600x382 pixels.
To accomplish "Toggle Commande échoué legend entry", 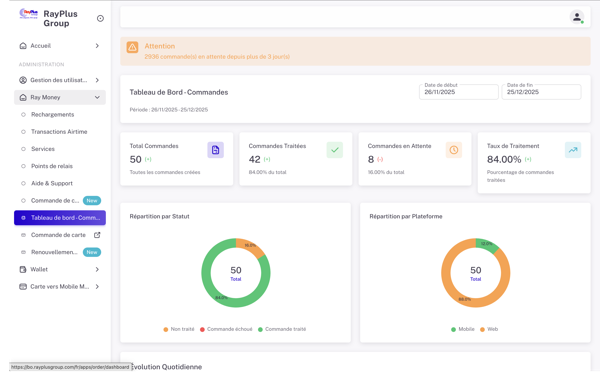I will (226, 329).
